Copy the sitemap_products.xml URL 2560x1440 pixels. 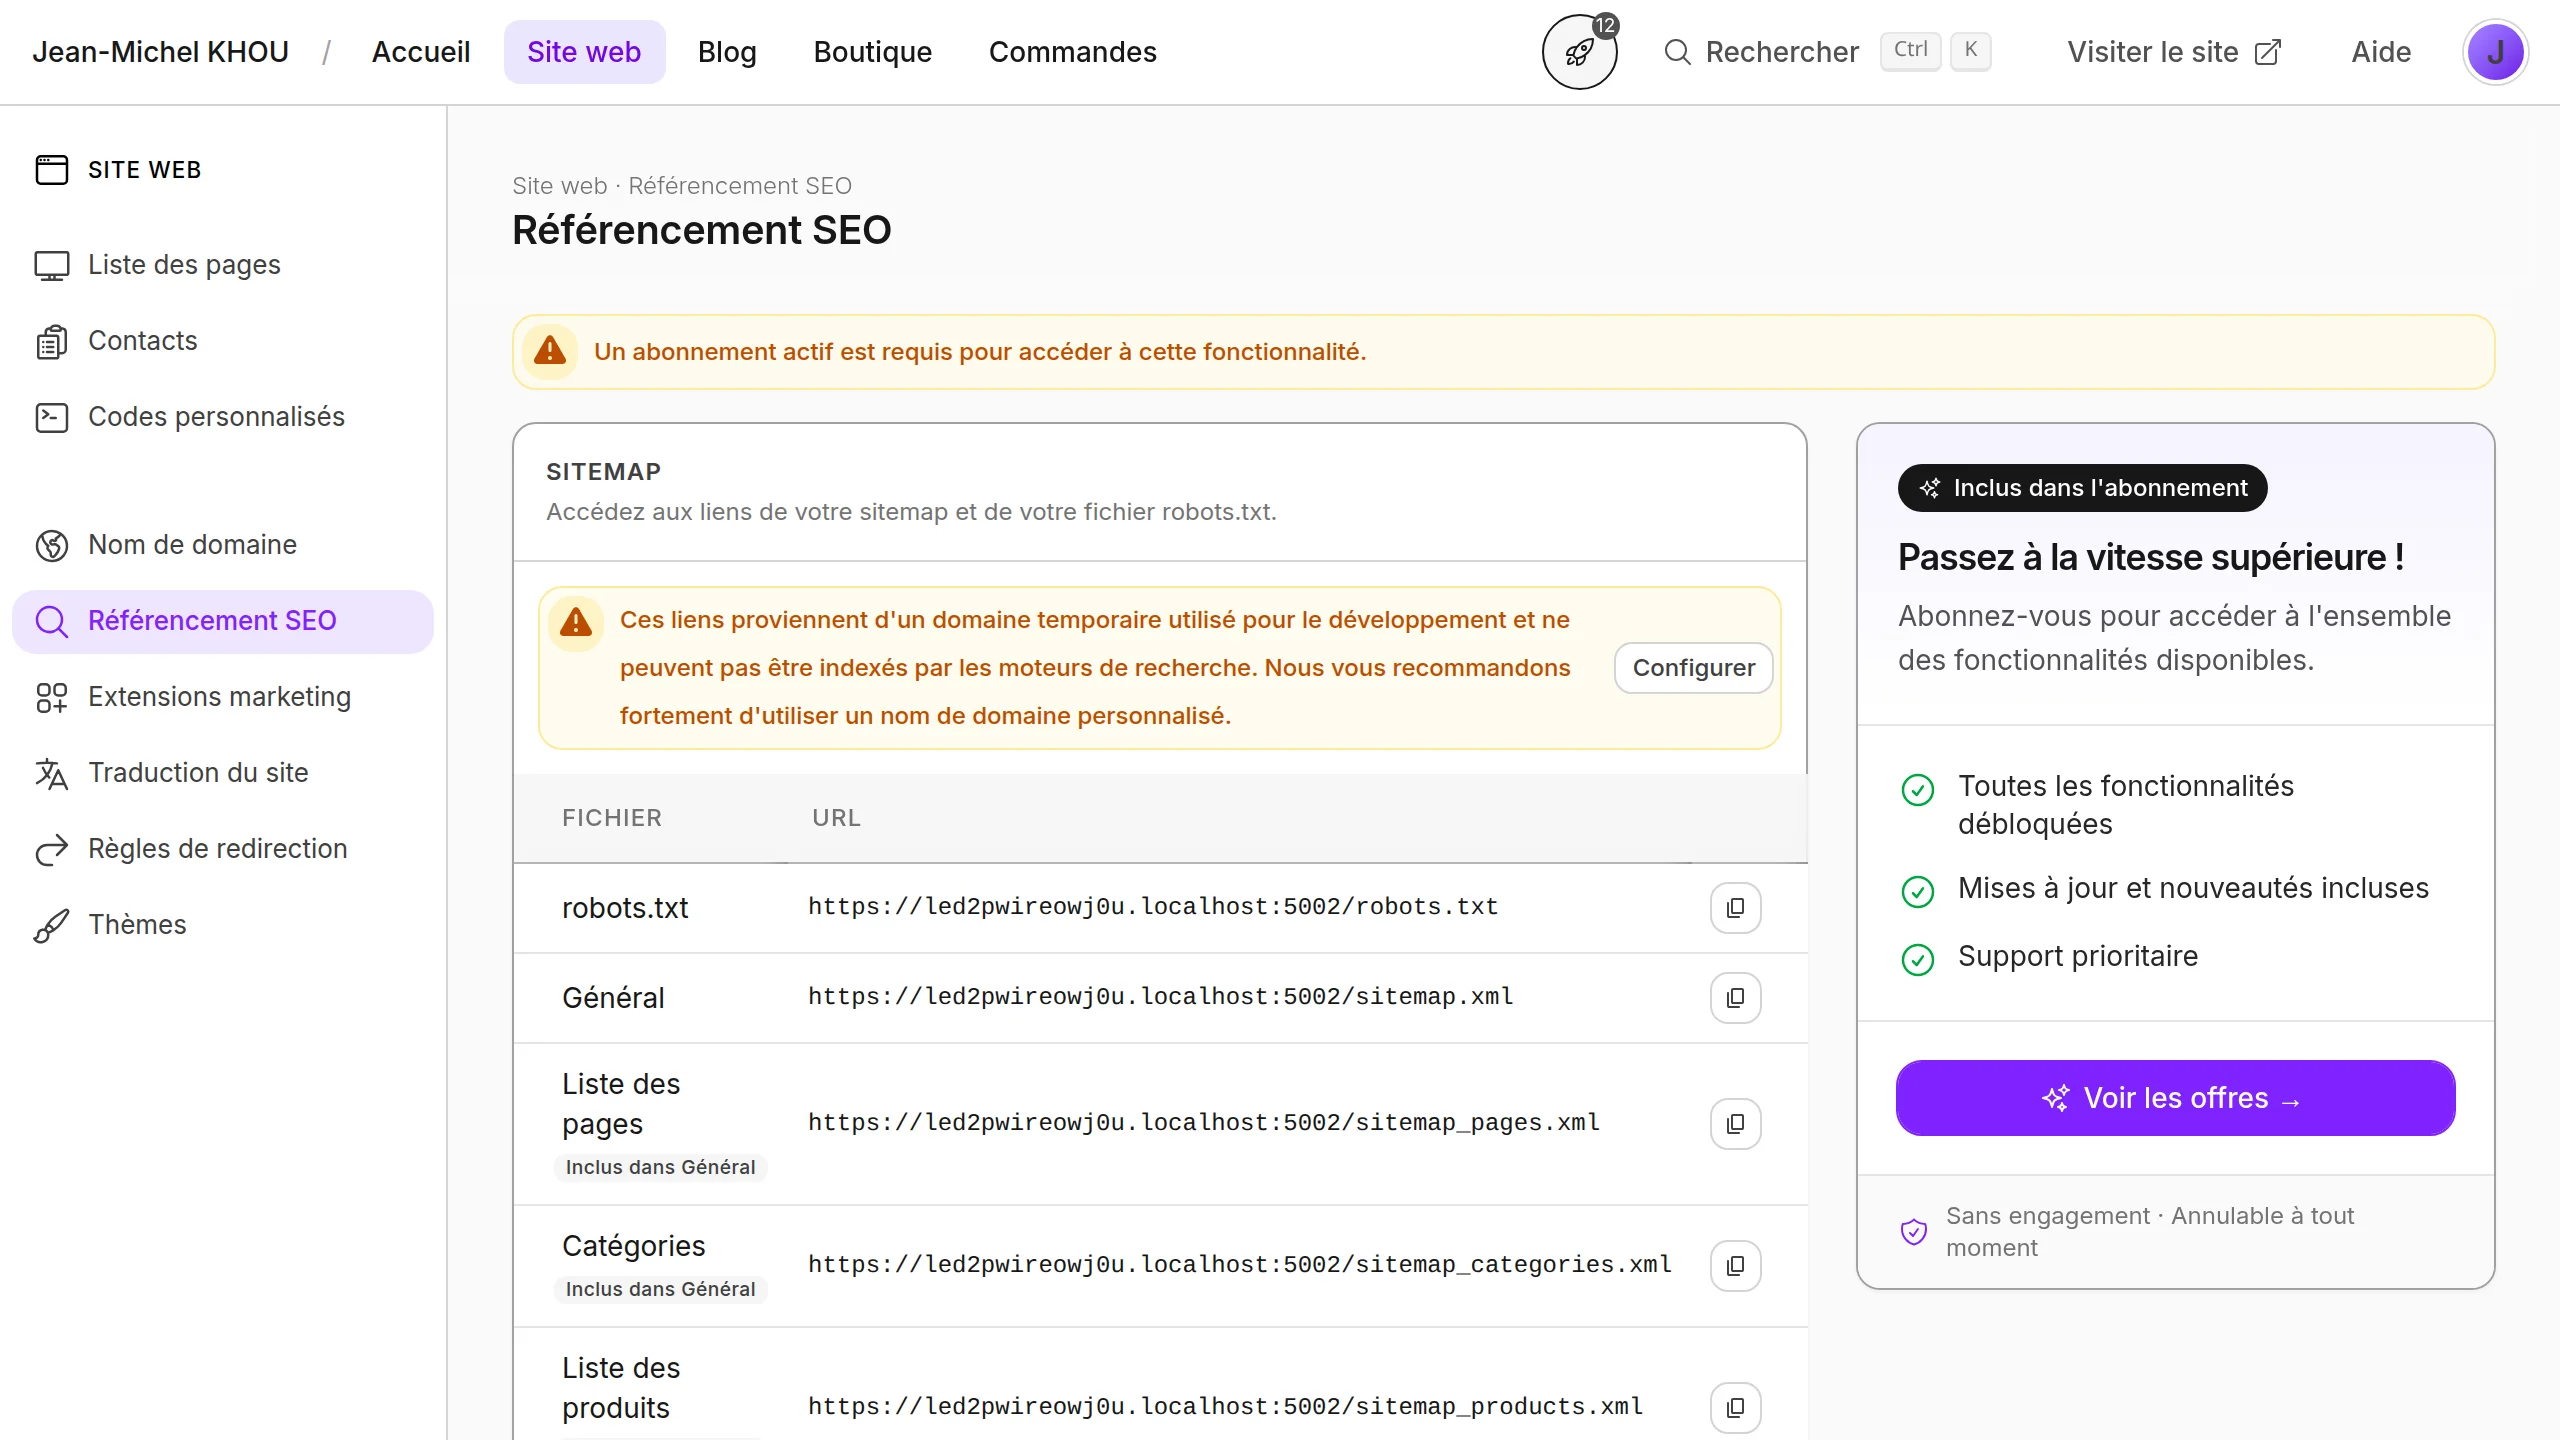click(1735, 1408)
